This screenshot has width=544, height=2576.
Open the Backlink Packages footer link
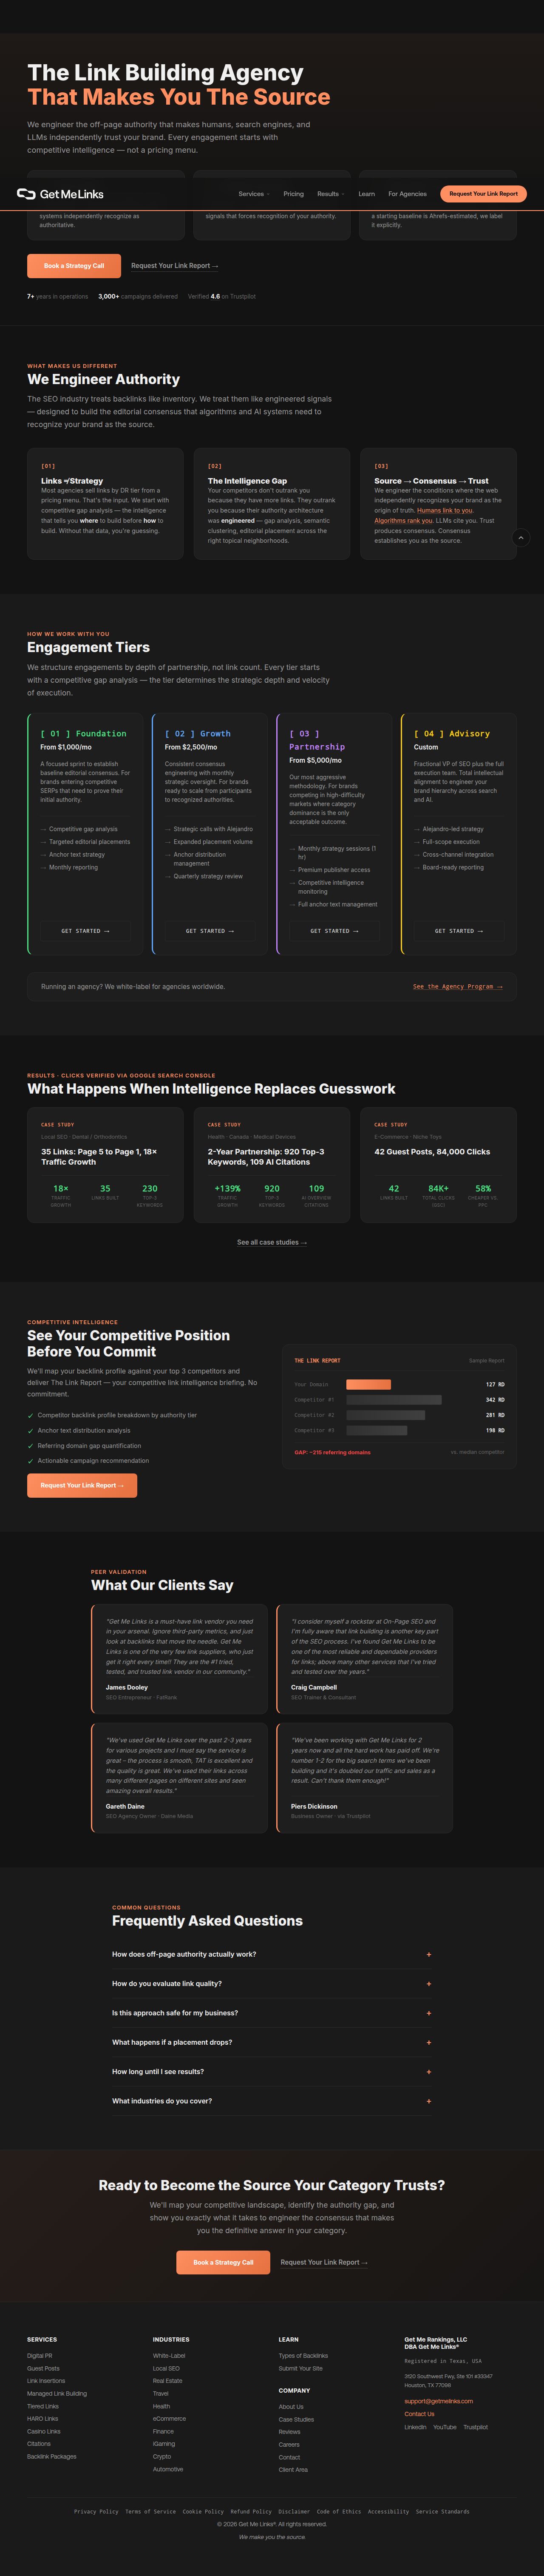point(52,2456)
